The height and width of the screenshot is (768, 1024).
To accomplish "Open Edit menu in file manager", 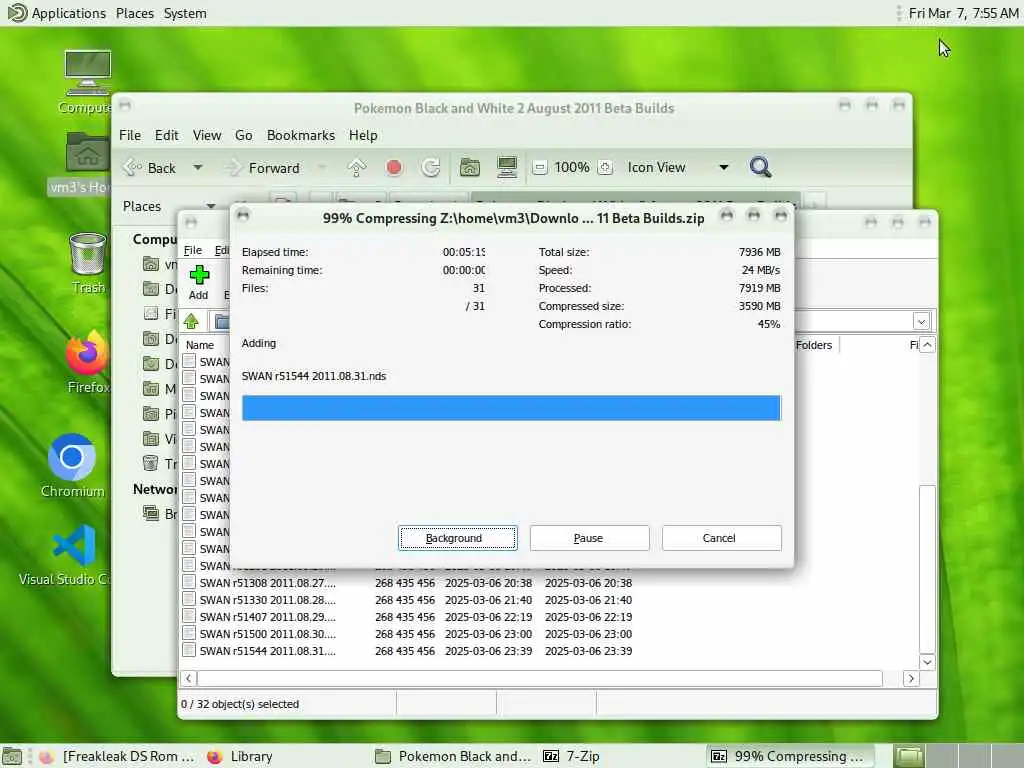I will (167, 135).
